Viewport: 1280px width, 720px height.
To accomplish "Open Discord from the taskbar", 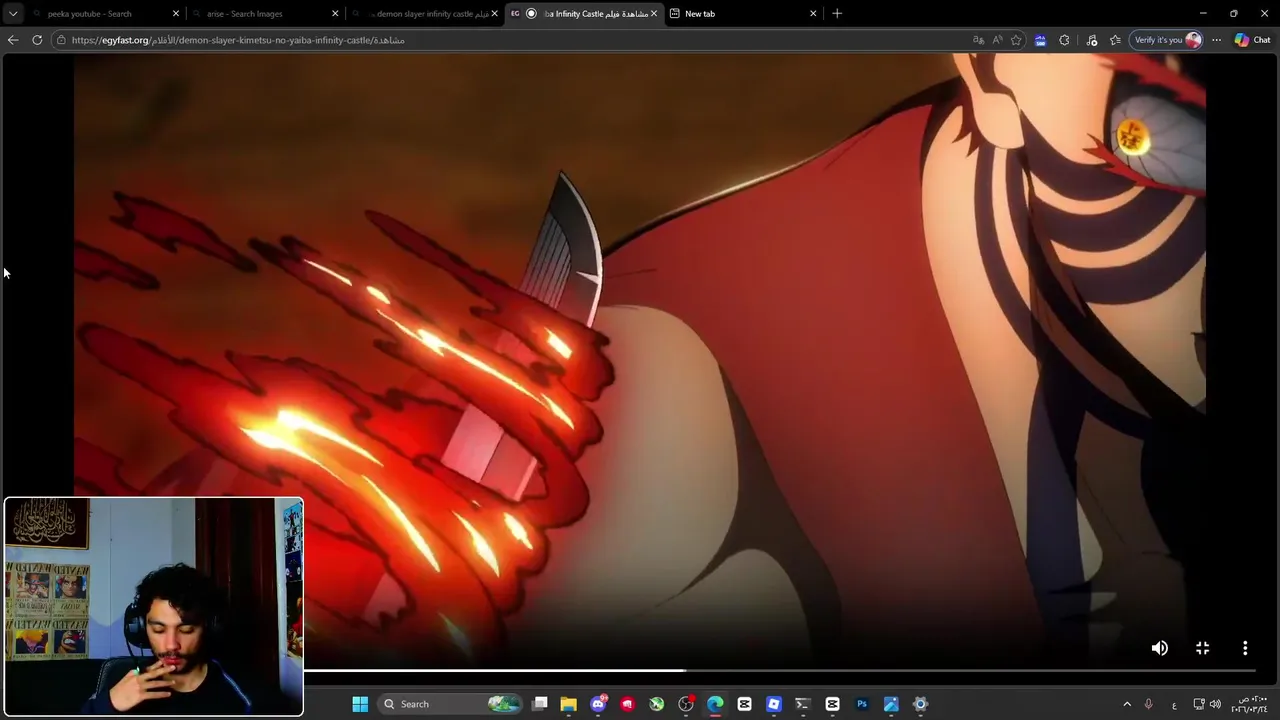I will coord(598,704).
